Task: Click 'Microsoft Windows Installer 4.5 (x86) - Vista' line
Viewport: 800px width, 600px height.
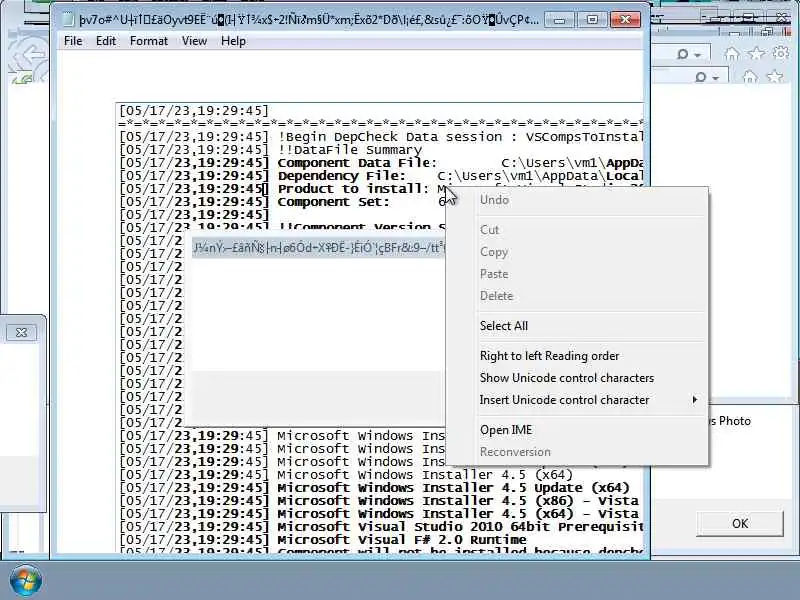Action: click(379, 501)
